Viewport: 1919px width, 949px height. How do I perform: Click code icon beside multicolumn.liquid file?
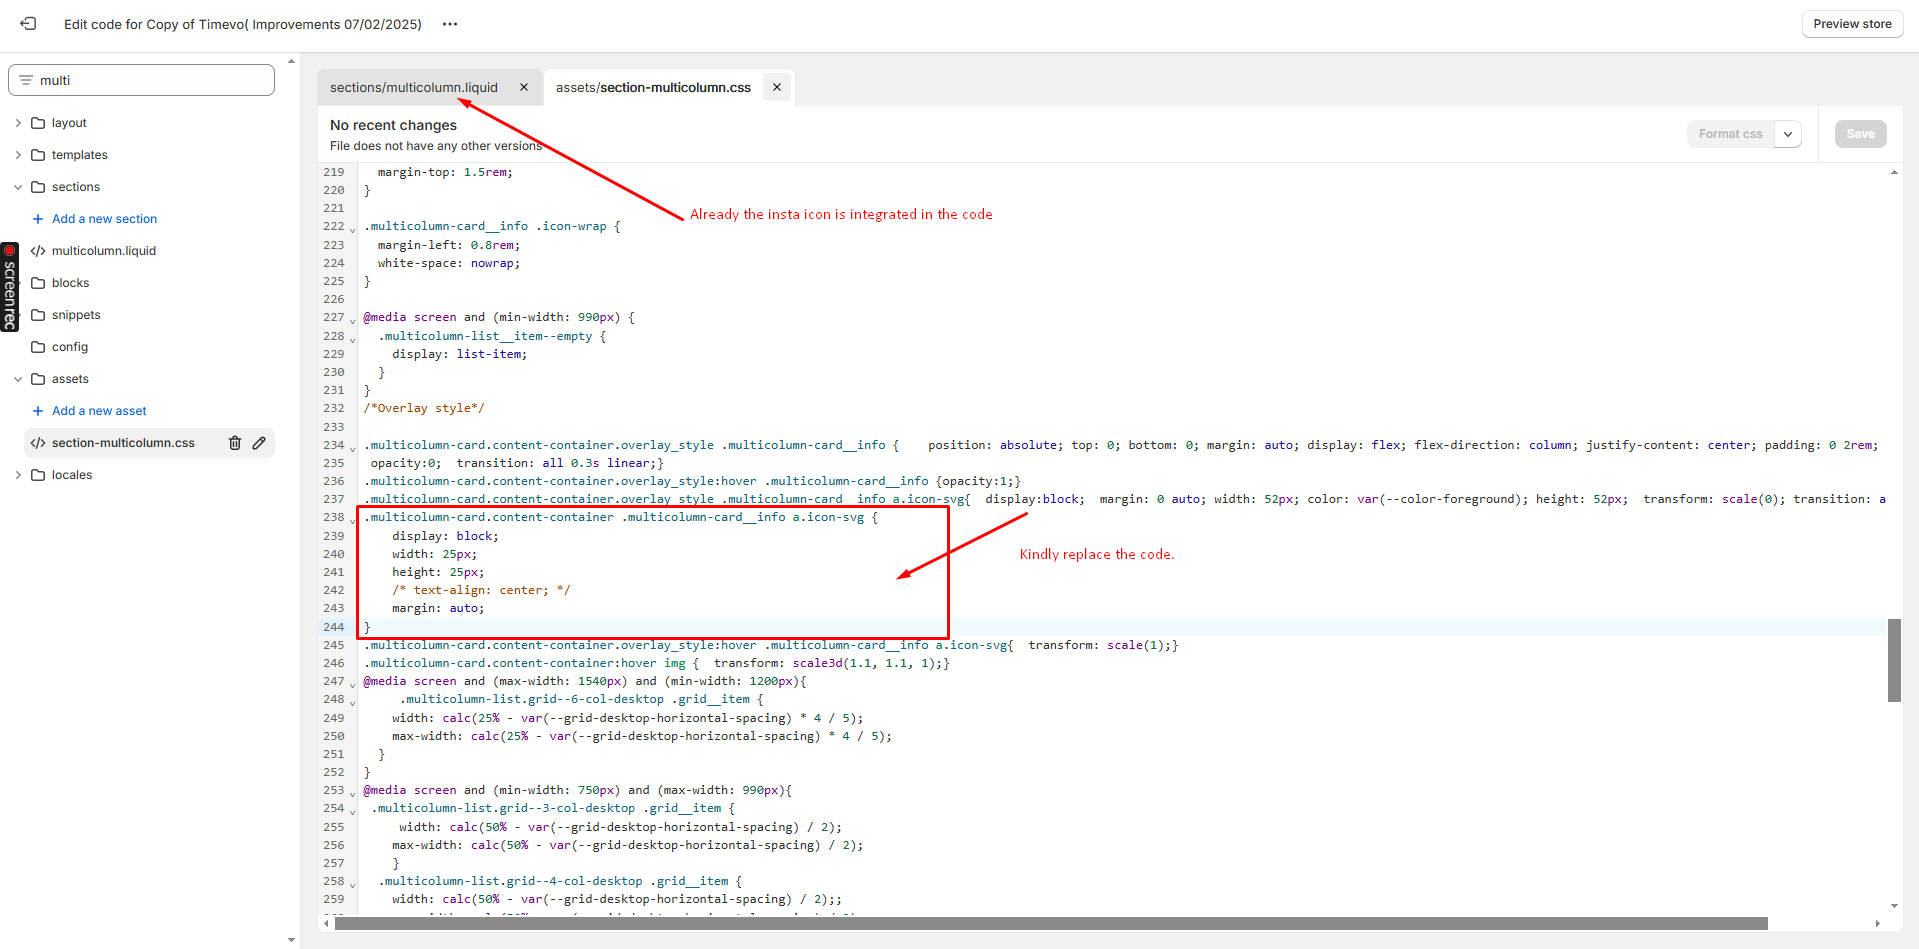click(38, 251)
